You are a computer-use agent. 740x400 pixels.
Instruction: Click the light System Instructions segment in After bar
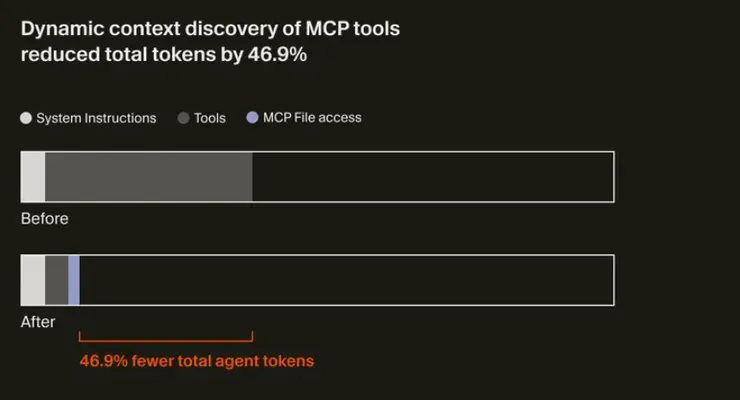33,280
